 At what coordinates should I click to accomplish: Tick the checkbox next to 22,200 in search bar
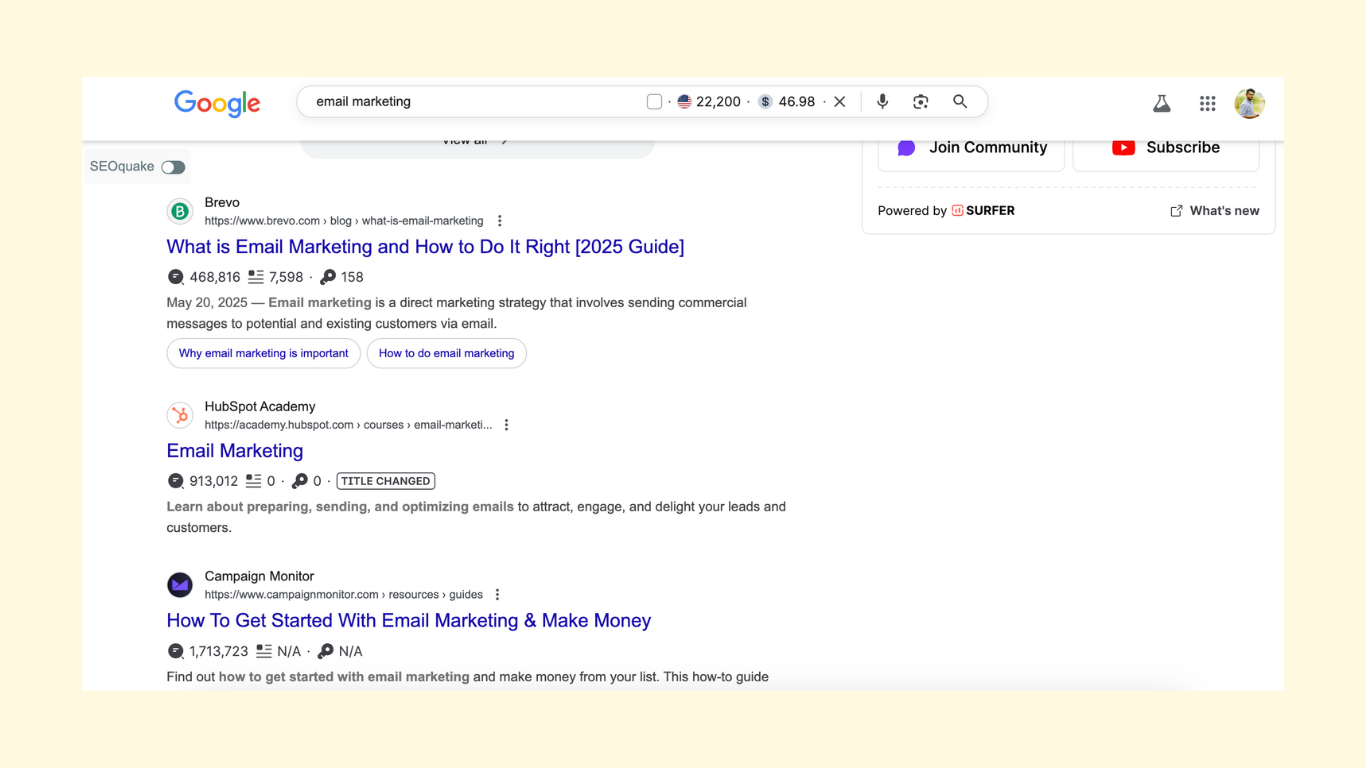(654, 102)
